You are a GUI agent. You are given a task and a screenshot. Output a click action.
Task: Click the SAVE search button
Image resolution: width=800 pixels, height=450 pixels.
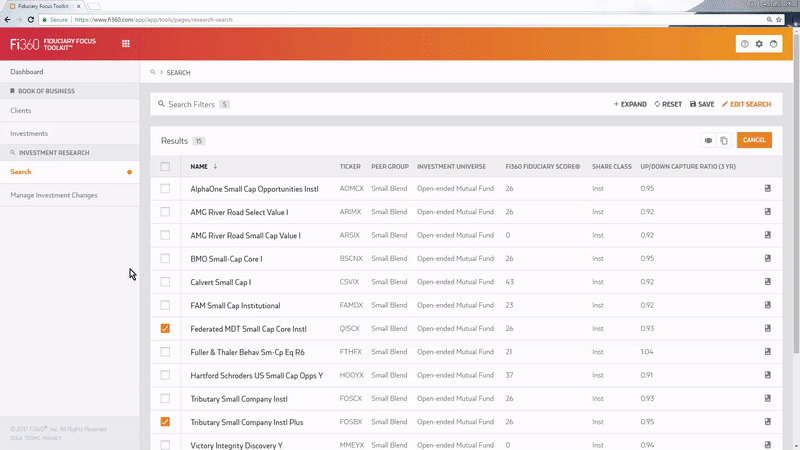(x=702, y=104)
